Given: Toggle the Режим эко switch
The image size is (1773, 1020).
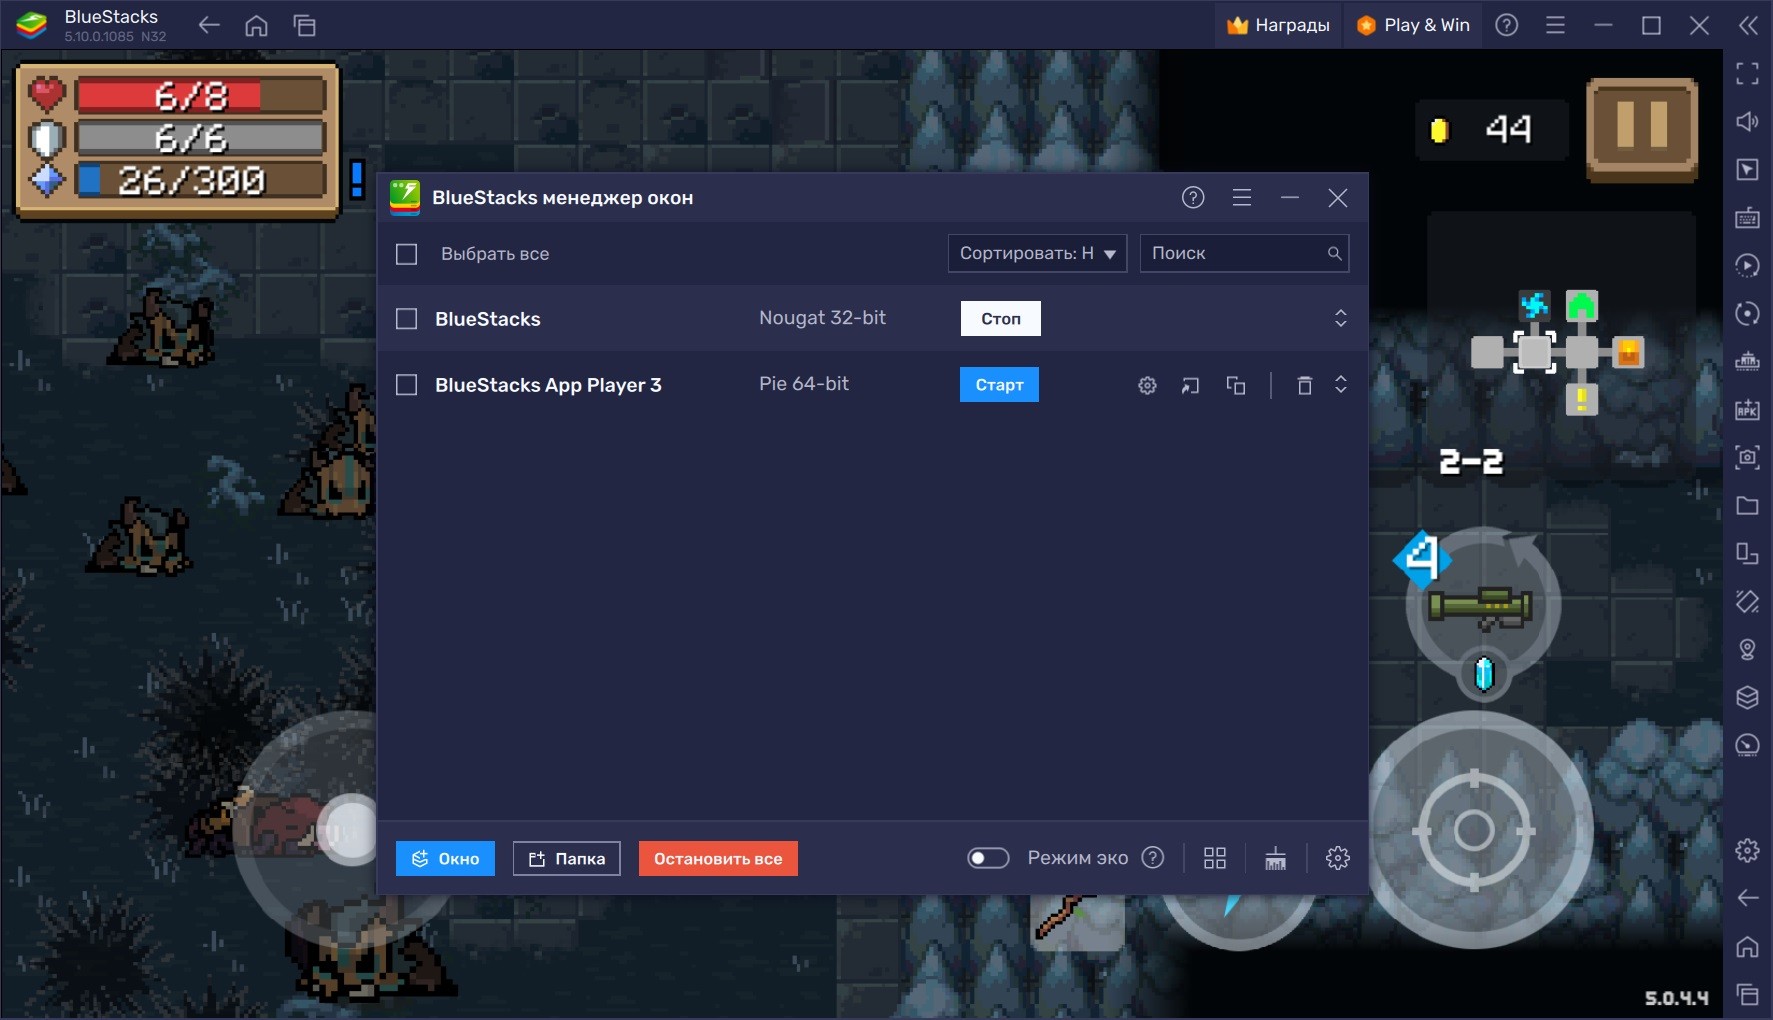Looking at the screenshot, I should (988, 858).
